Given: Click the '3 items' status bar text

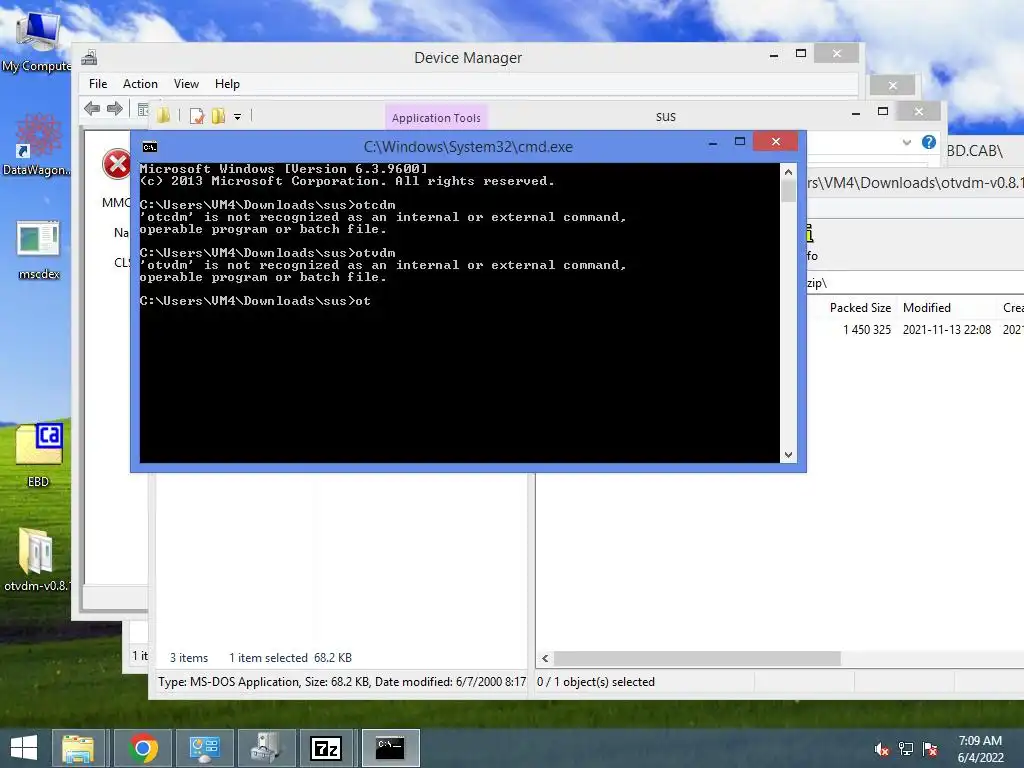Looking at the screenshot, I should [x=189, y=658].
